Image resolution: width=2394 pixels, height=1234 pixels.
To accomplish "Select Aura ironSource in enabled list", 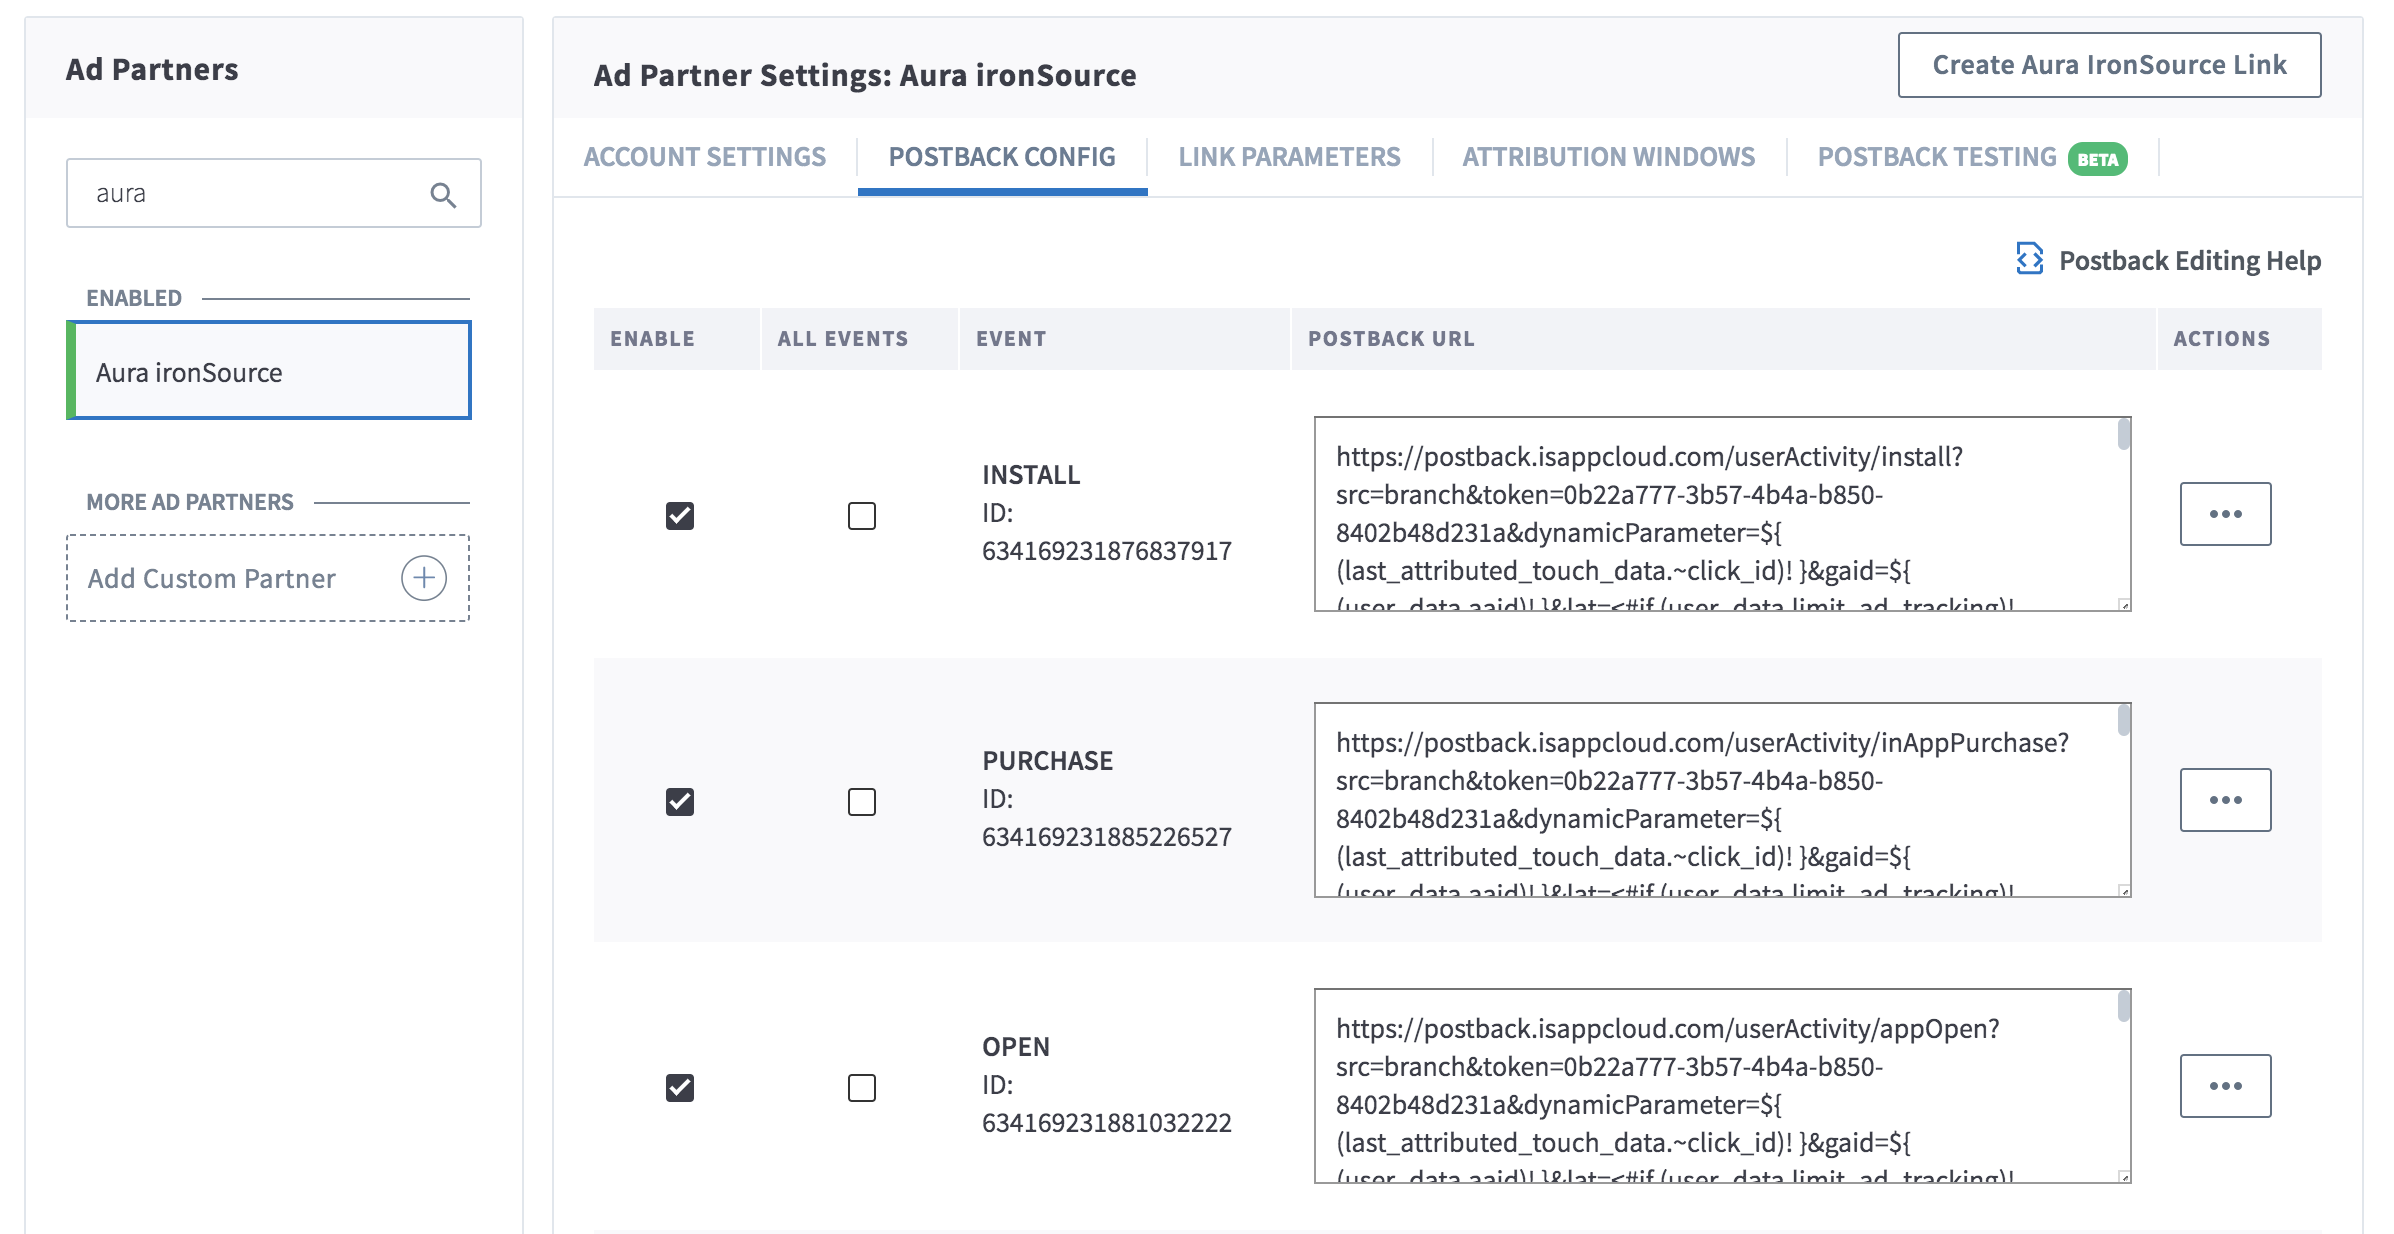I will 270,372.
